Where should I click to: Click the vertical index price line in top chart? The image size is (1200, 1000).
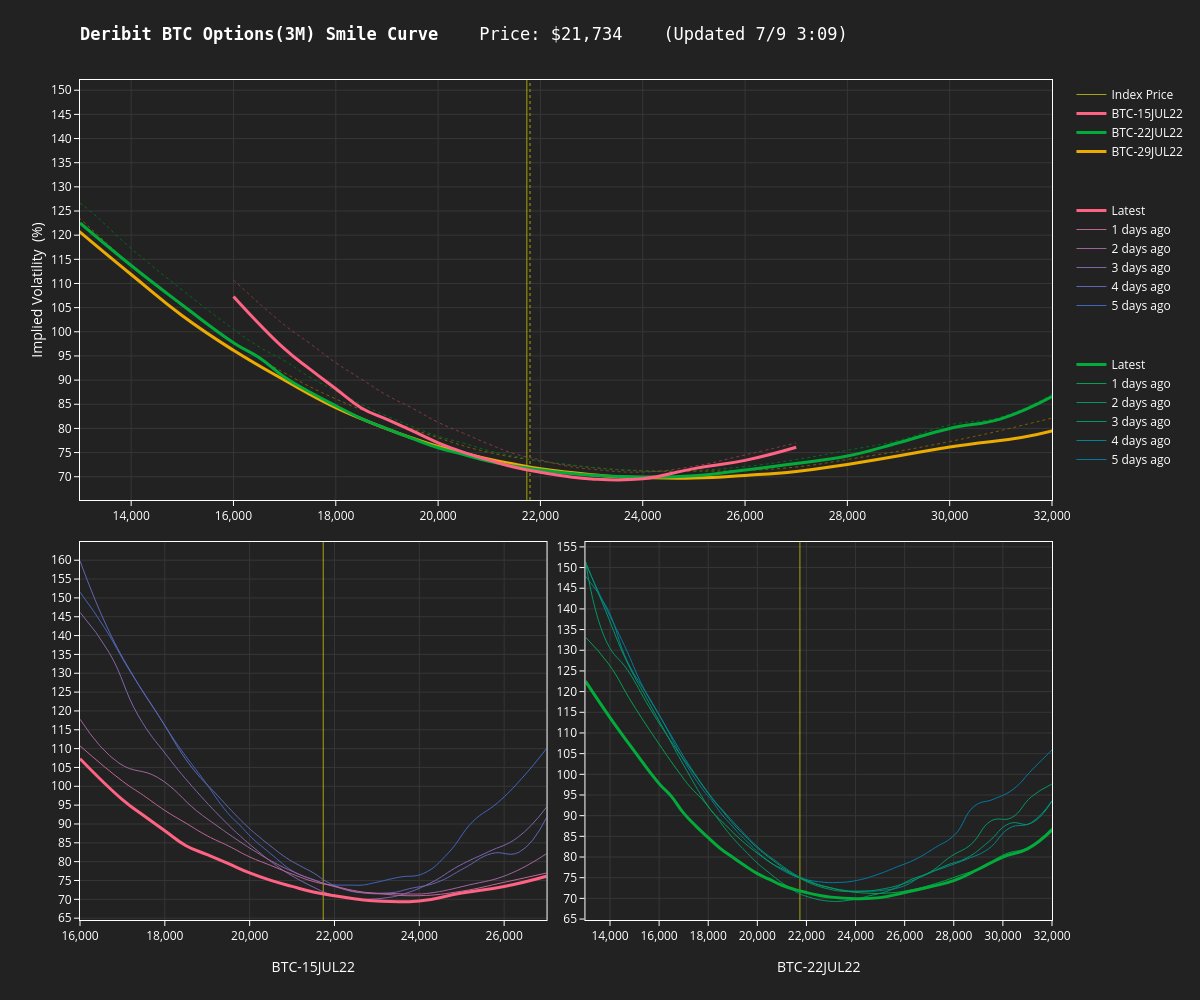click(x=527, y=290)
